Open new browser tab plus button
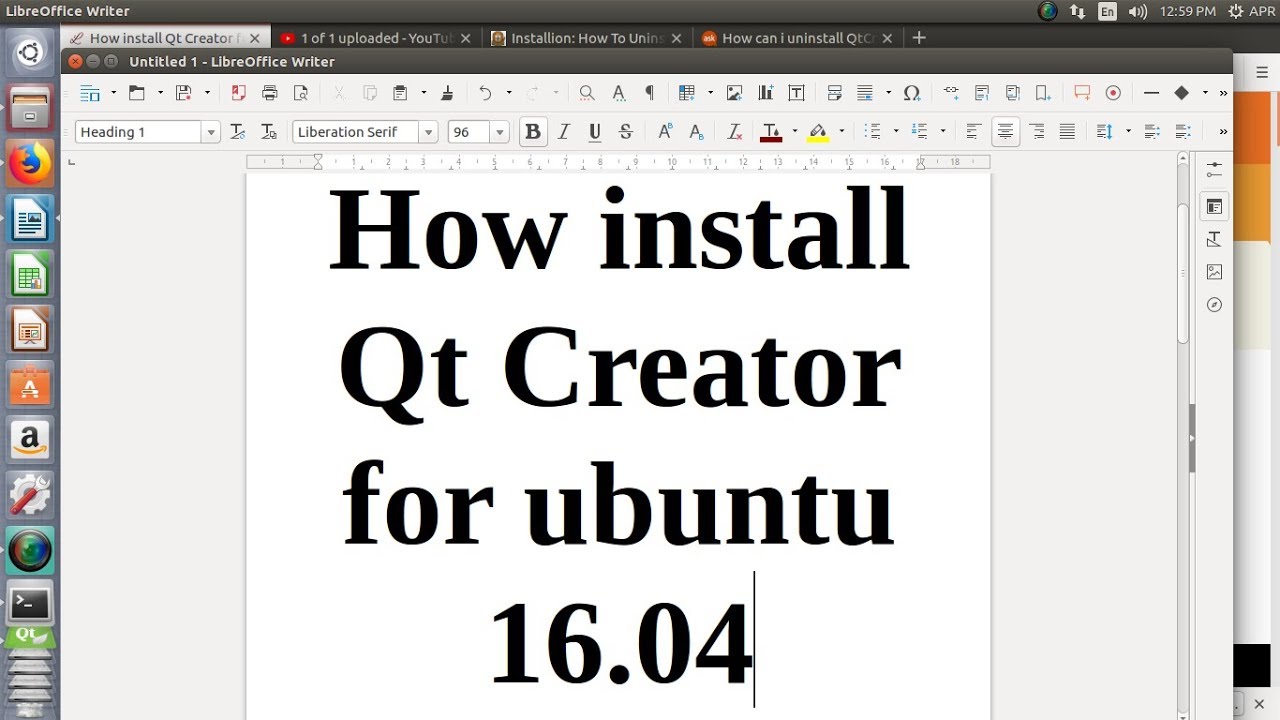Screen dimensions: 1280x720 [x=919, y=38]
